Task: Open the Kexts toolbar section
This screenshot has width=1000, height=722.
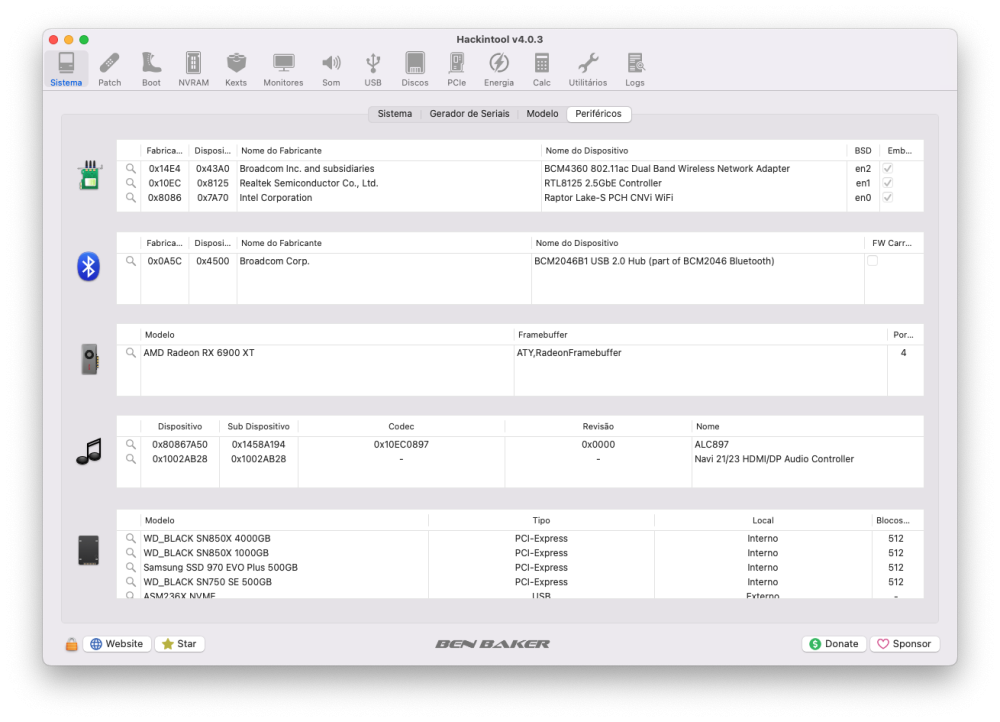Action: 236,70
